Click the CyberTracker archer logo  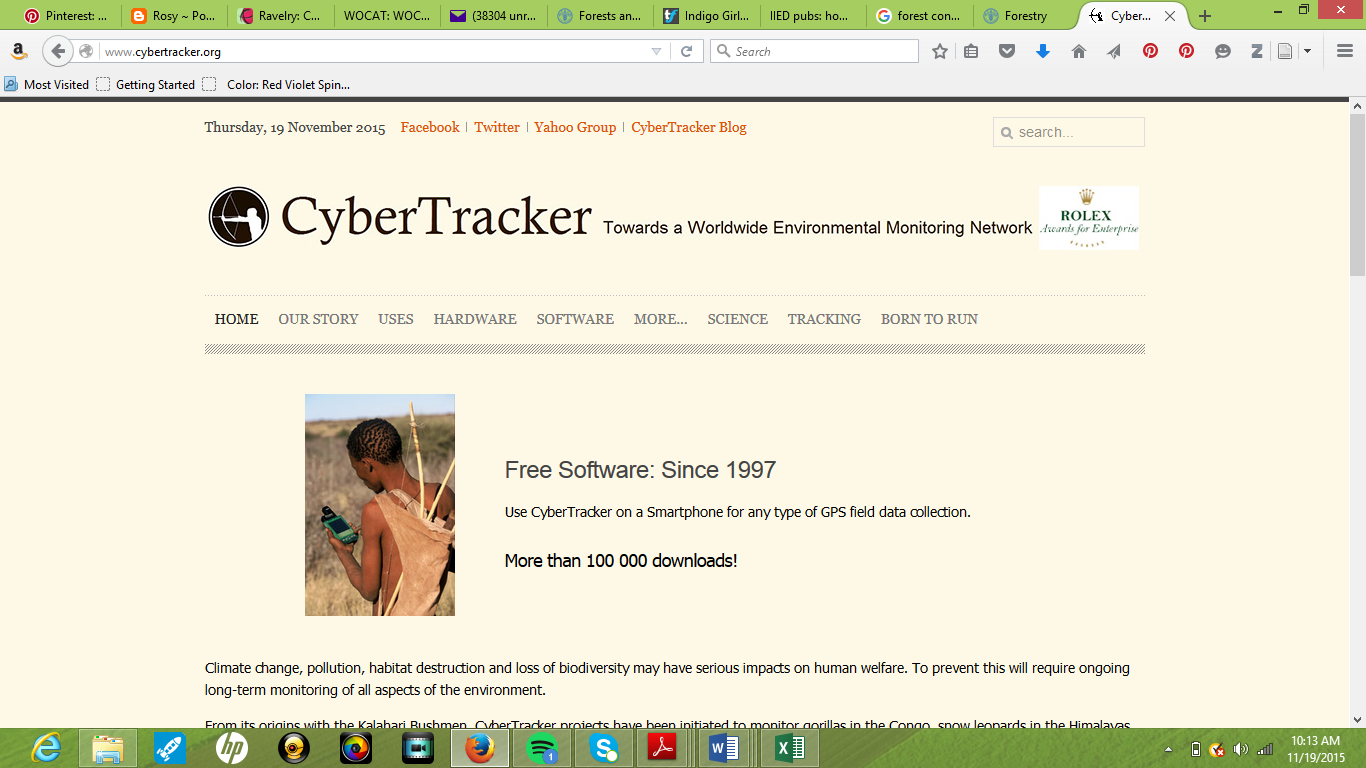(239, 217)
